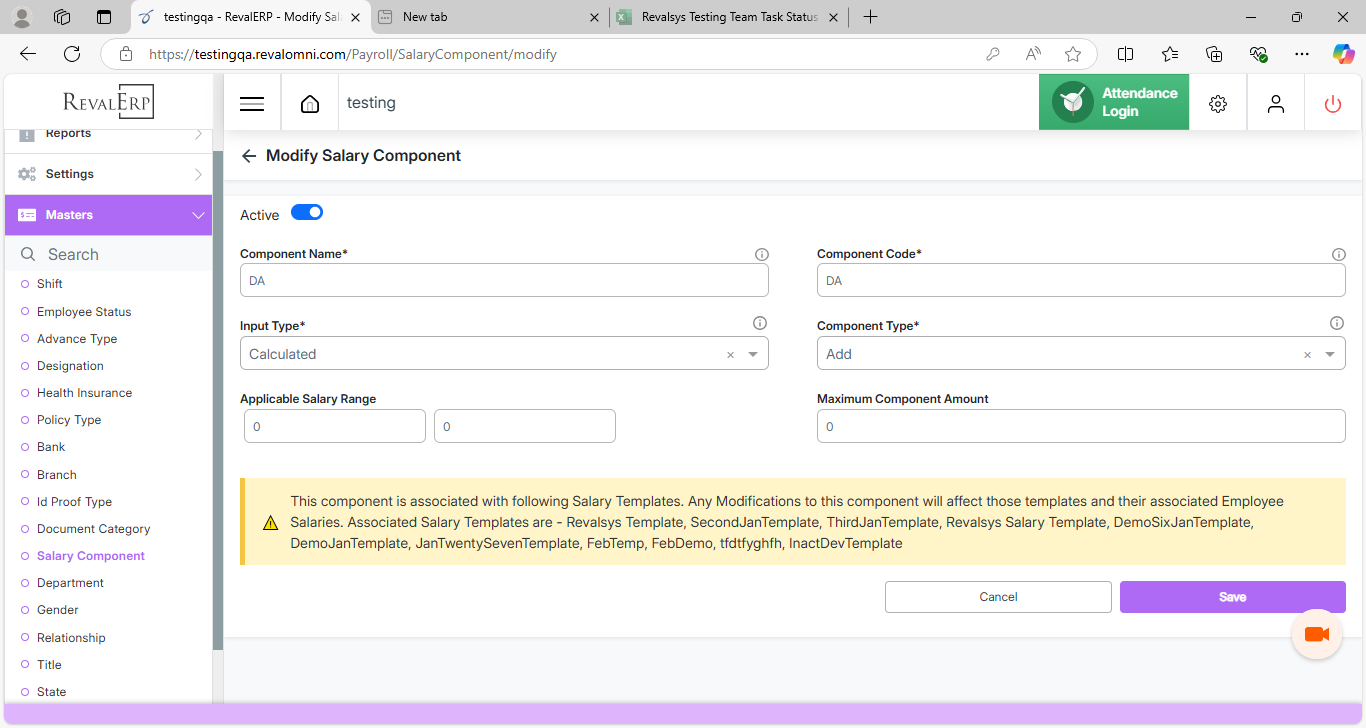Screen dimensions: 1366x728
Task: Click the Attendance Login button
Action: (x=1114, y=102)
